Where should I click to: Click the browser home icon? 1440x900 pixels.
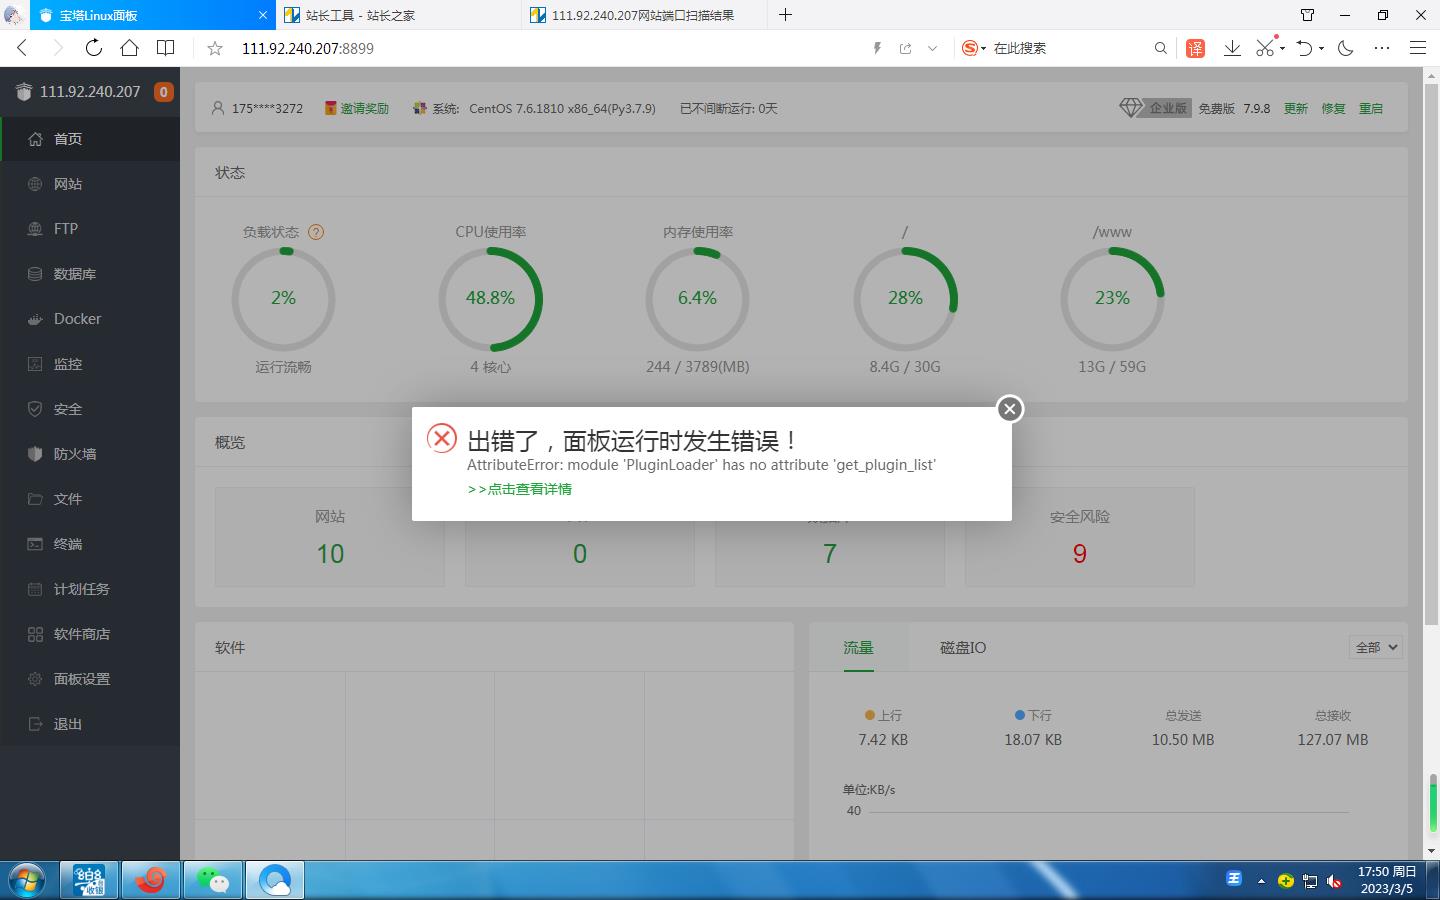129,48
